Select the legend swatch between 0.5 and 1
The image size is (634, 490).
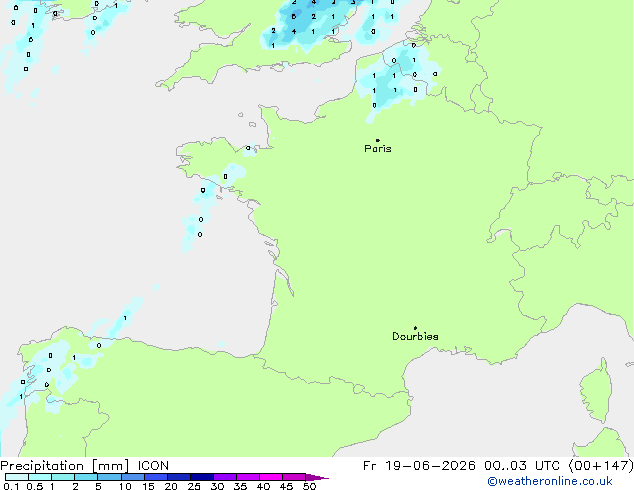tap(40, 477)
